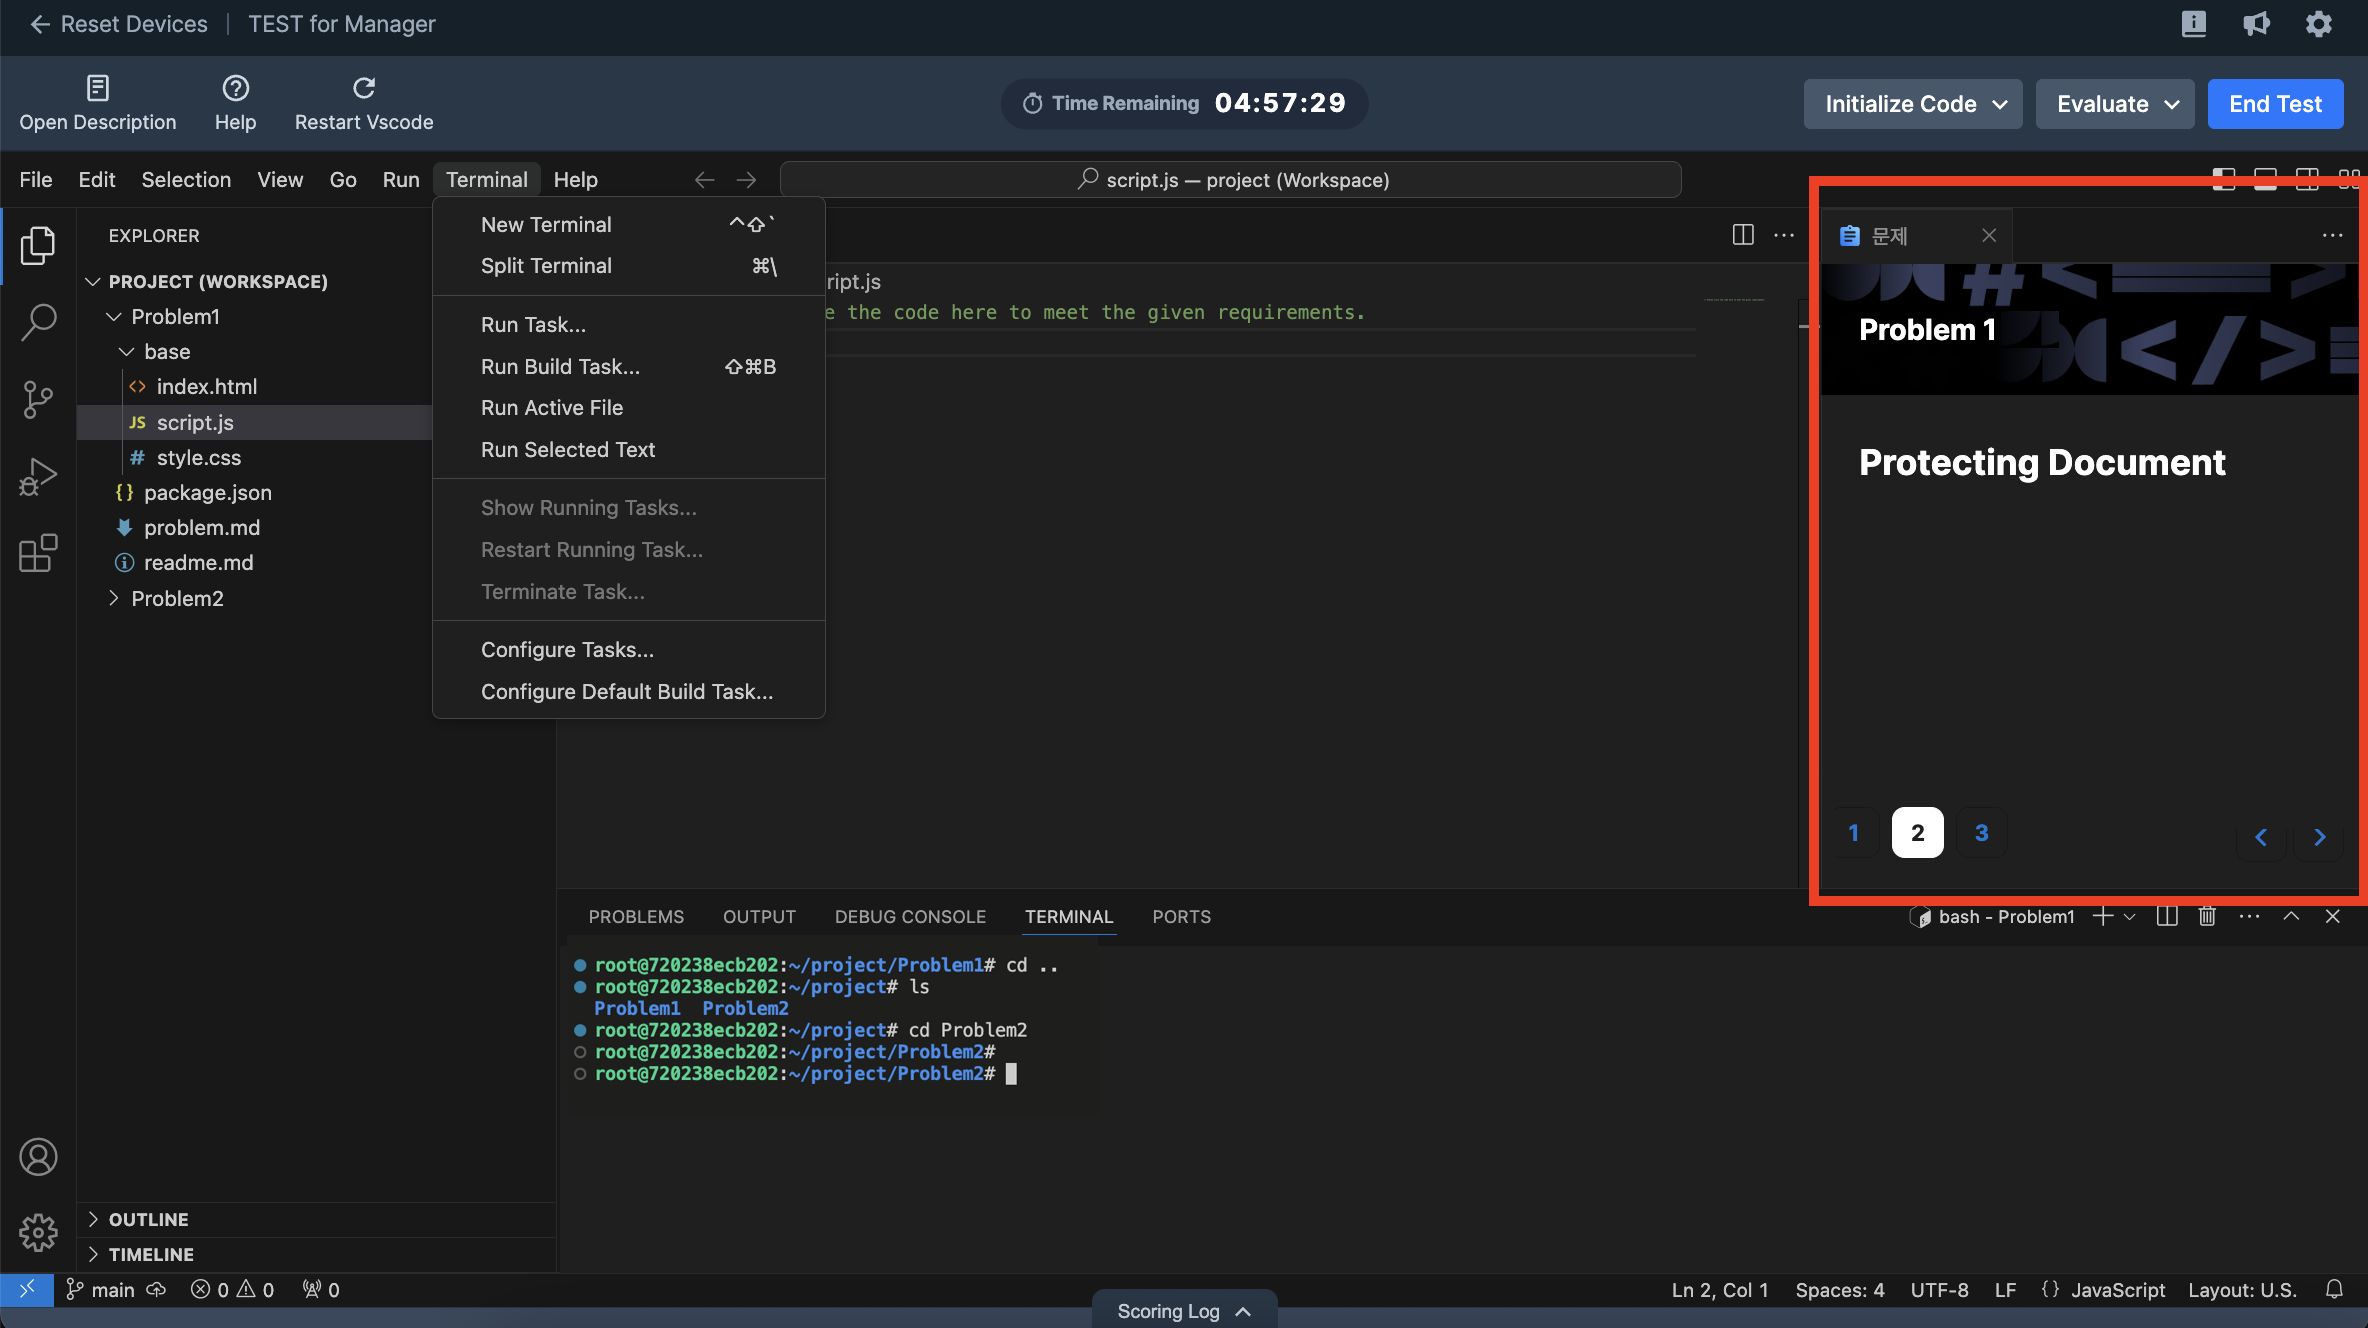Toggle the primary sidebar layout icon
Screen dimensions: 2368x1328
click(x=2224, y=180)
